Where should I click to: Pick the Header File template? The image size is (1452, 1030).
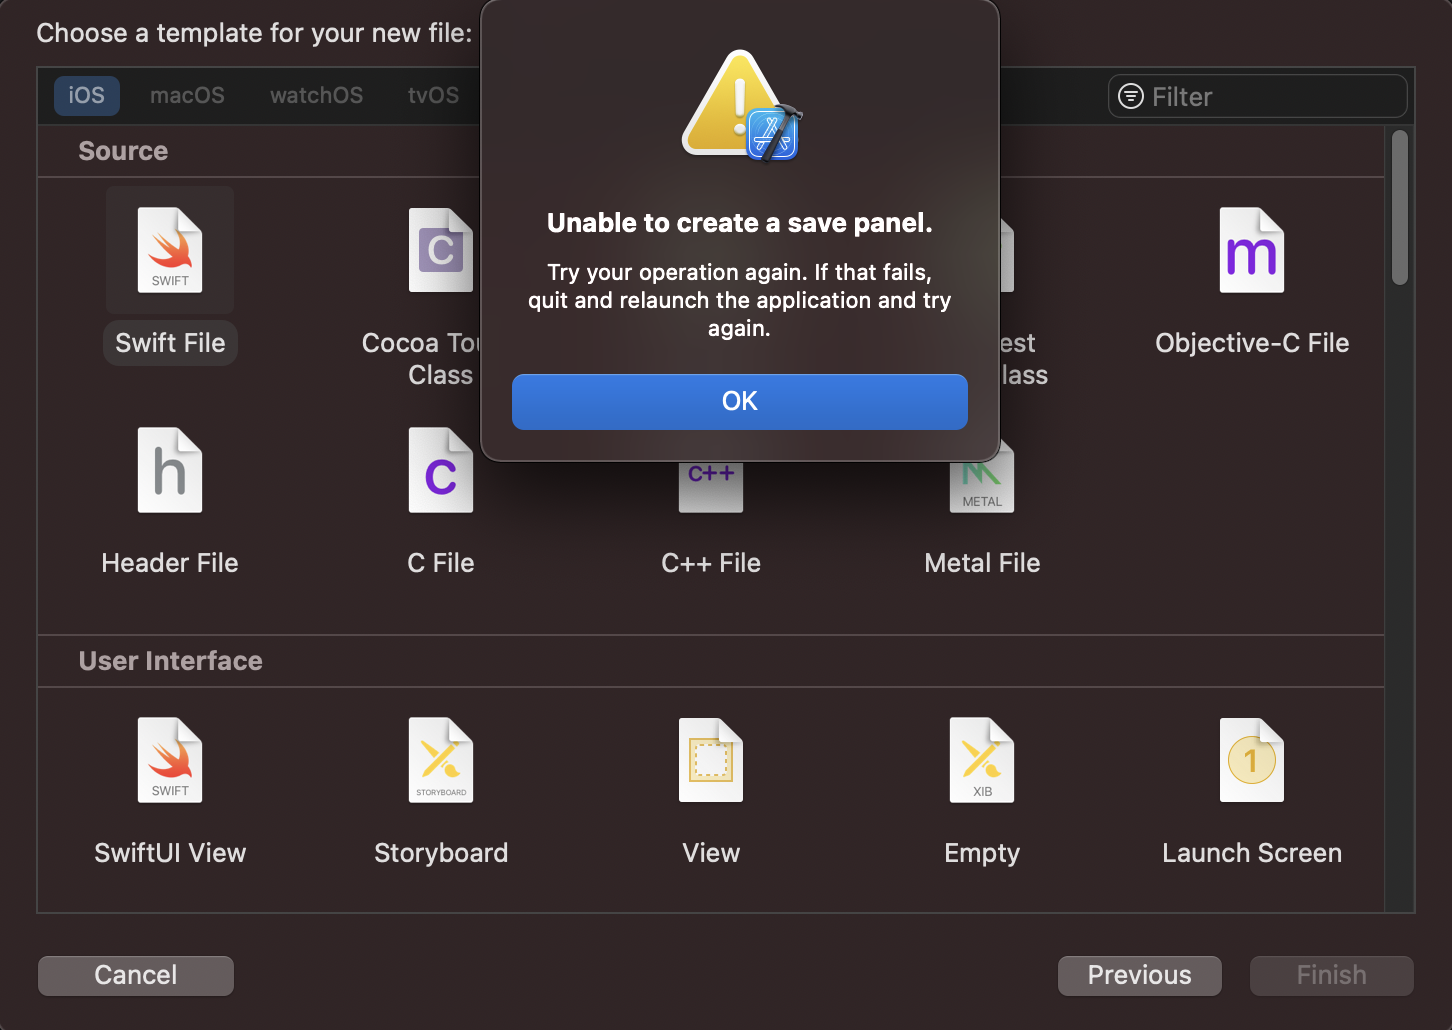(169, 500)
